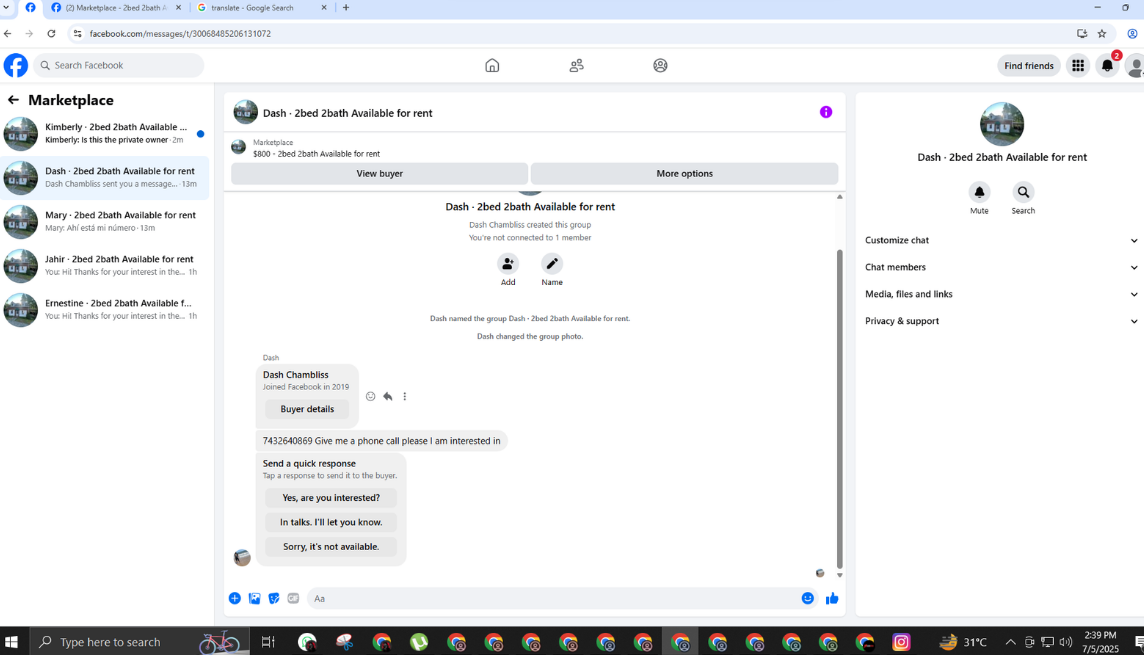Click More options button
The width and height of the screenshot is (1144, 655).
click(684, 174)
